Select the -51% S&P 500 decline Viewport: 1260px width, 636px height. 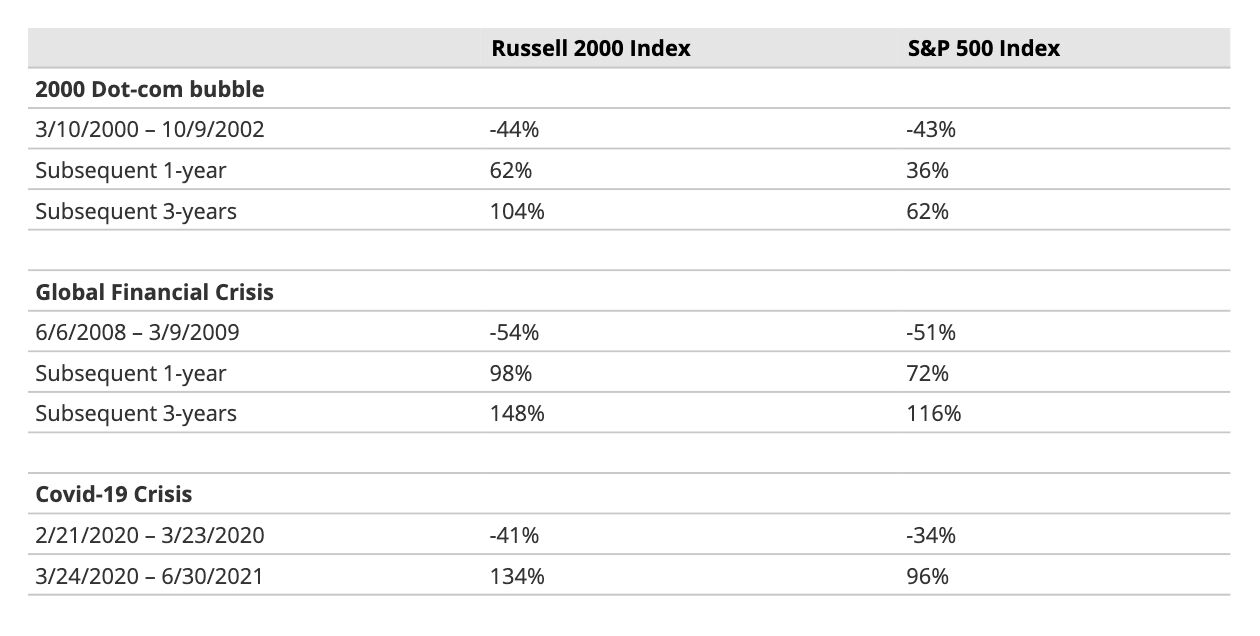[930, 332]
